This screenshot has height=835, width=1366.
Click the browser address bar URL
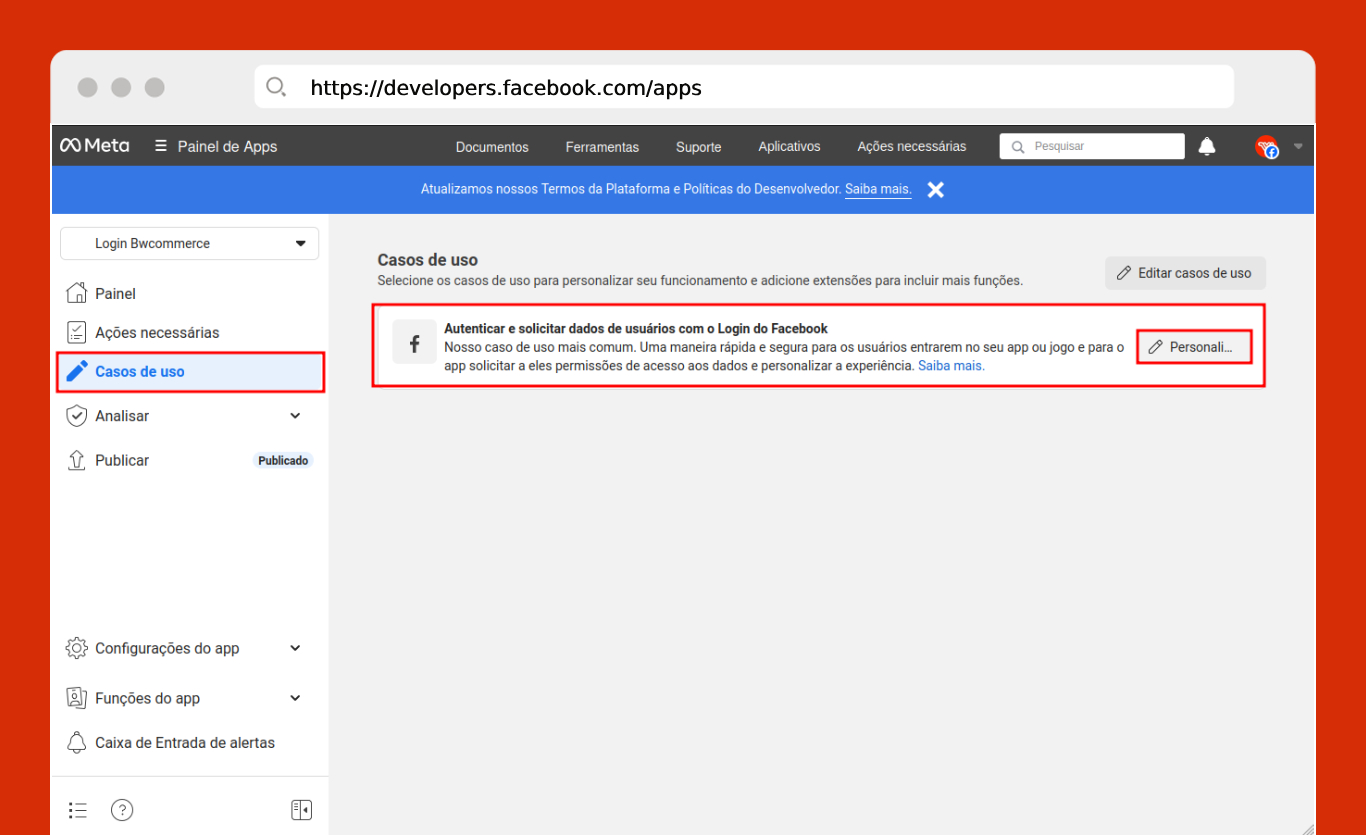tap(506, 88)
